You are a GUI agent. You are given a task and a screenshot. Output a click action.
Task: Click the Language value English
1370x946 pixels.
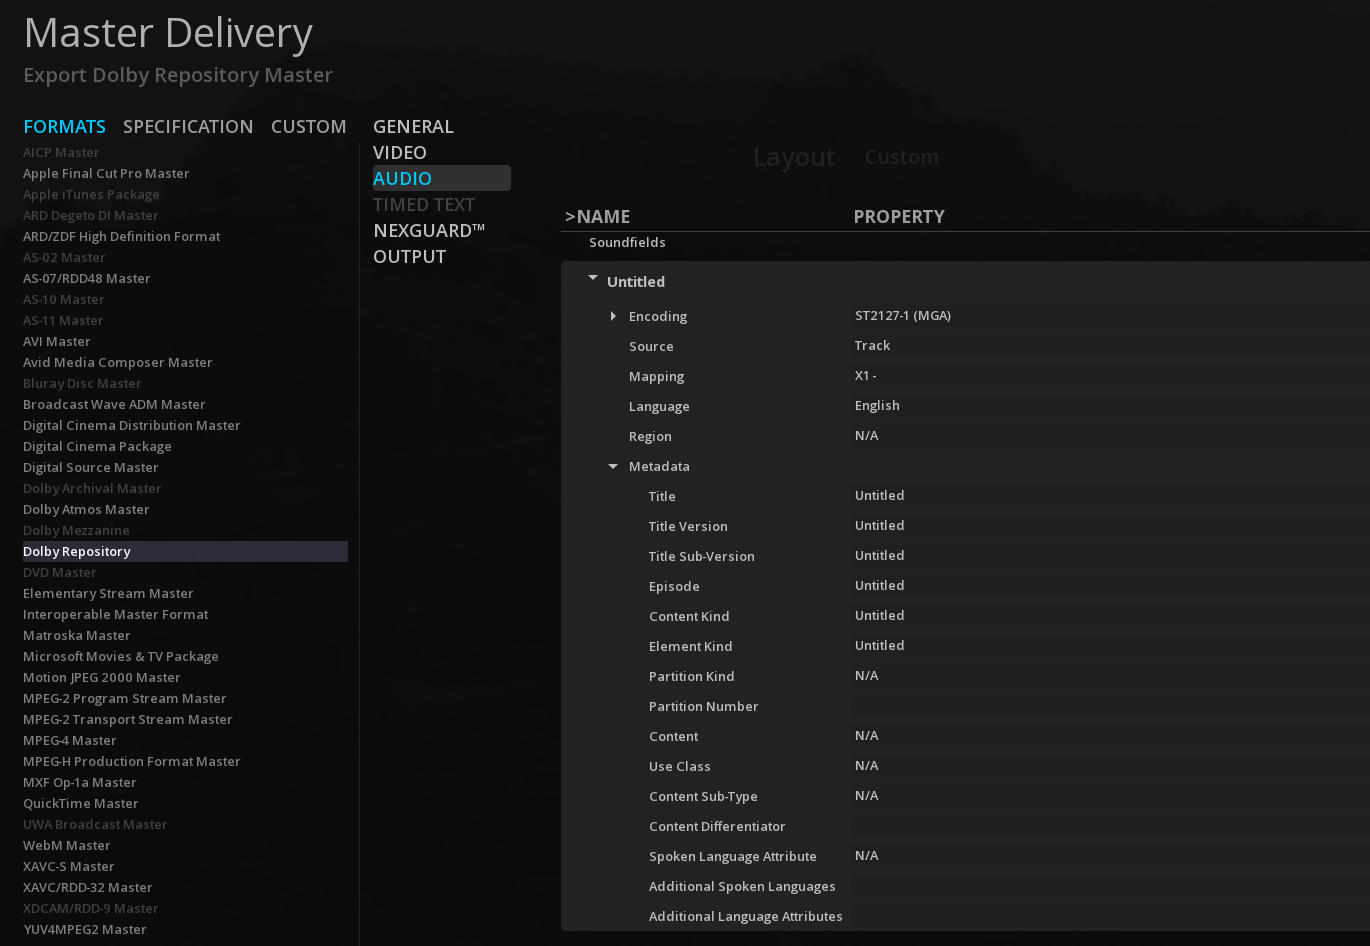coord(877,405)
